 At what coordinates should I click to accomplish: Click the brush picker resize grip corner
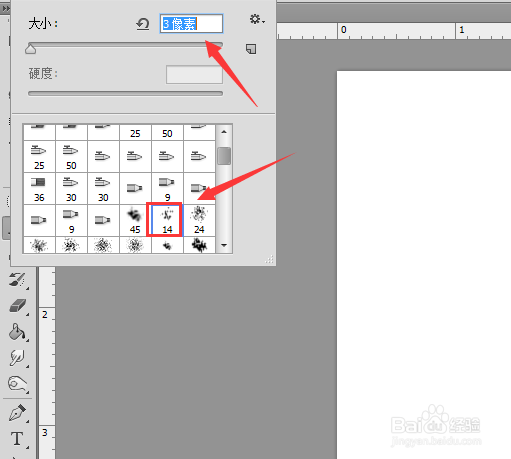(x=269, y=259)
